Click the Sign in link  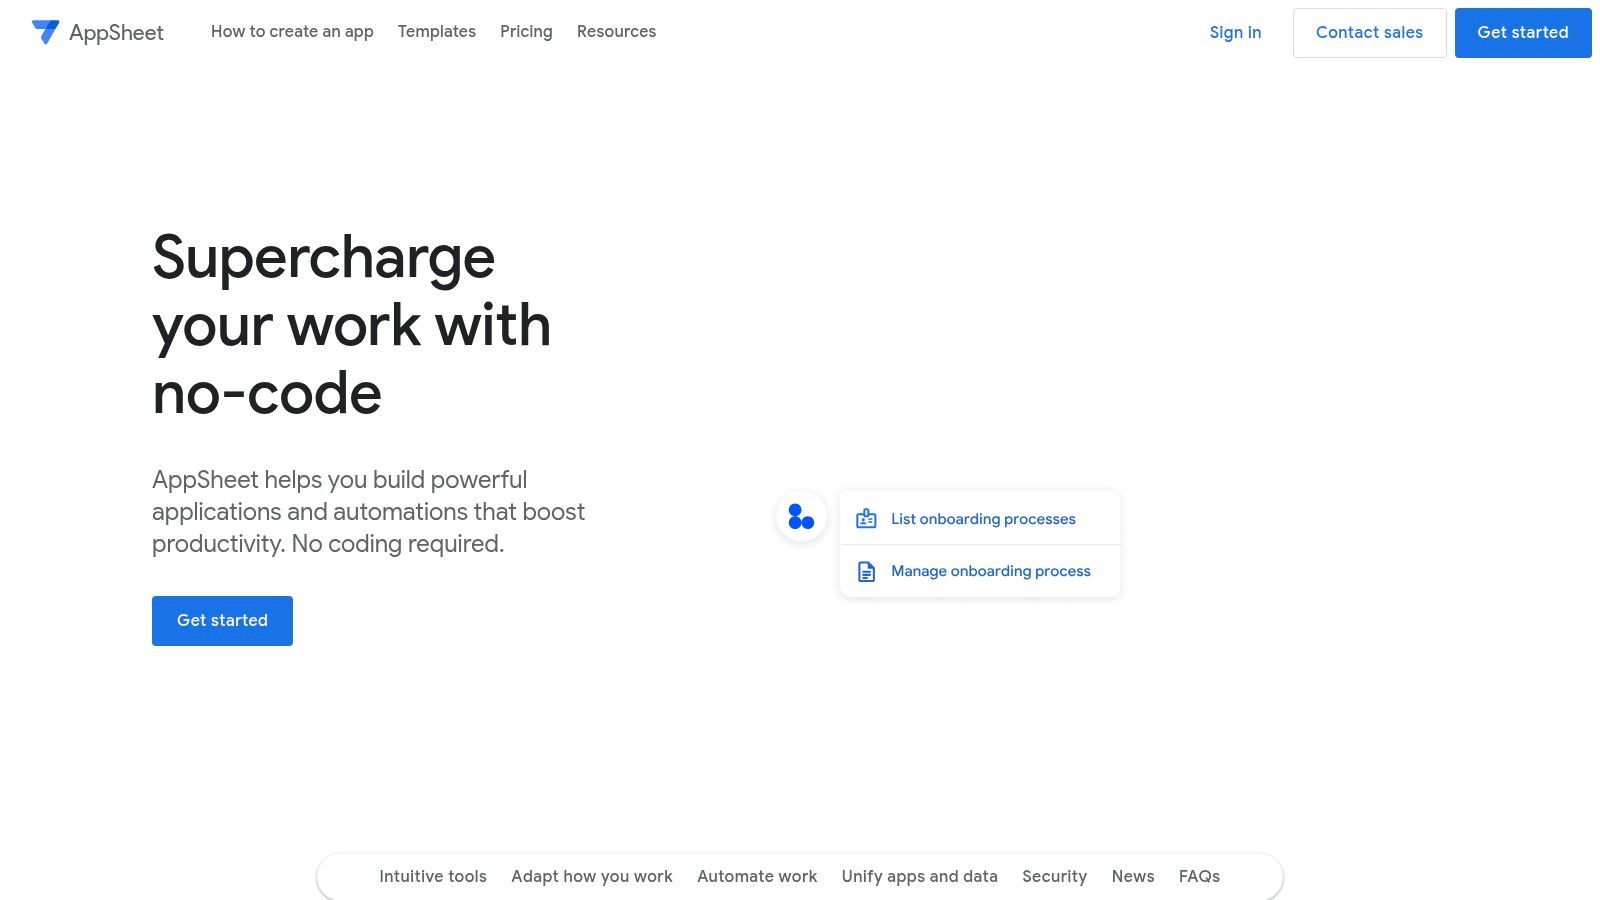click(x=1235, y=33)
